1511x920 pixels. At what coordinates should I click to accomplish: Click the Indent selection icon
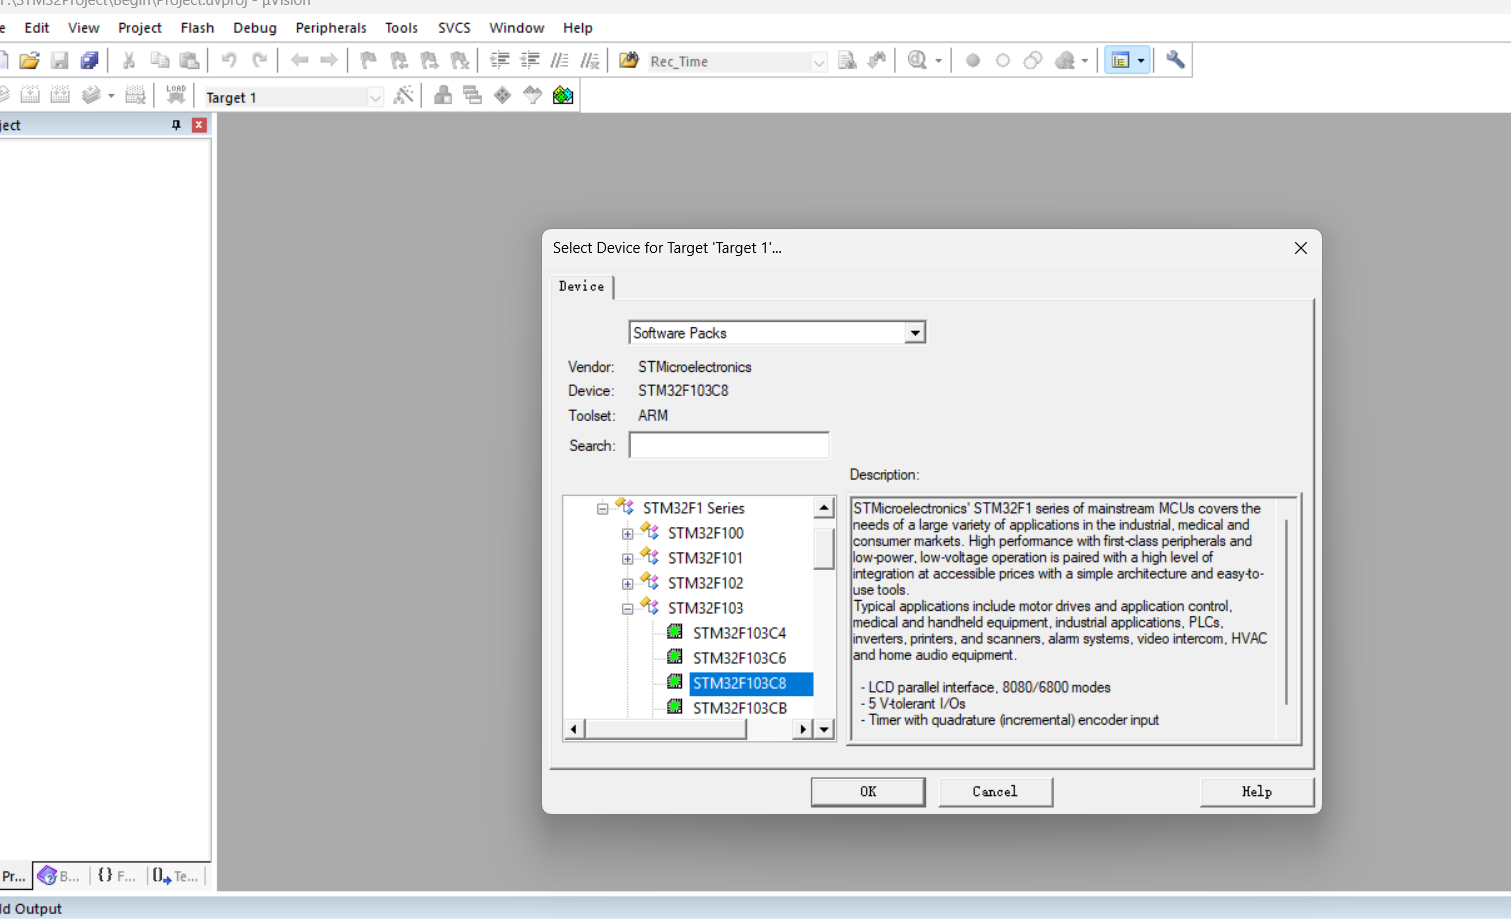click(x=500, y=61)
